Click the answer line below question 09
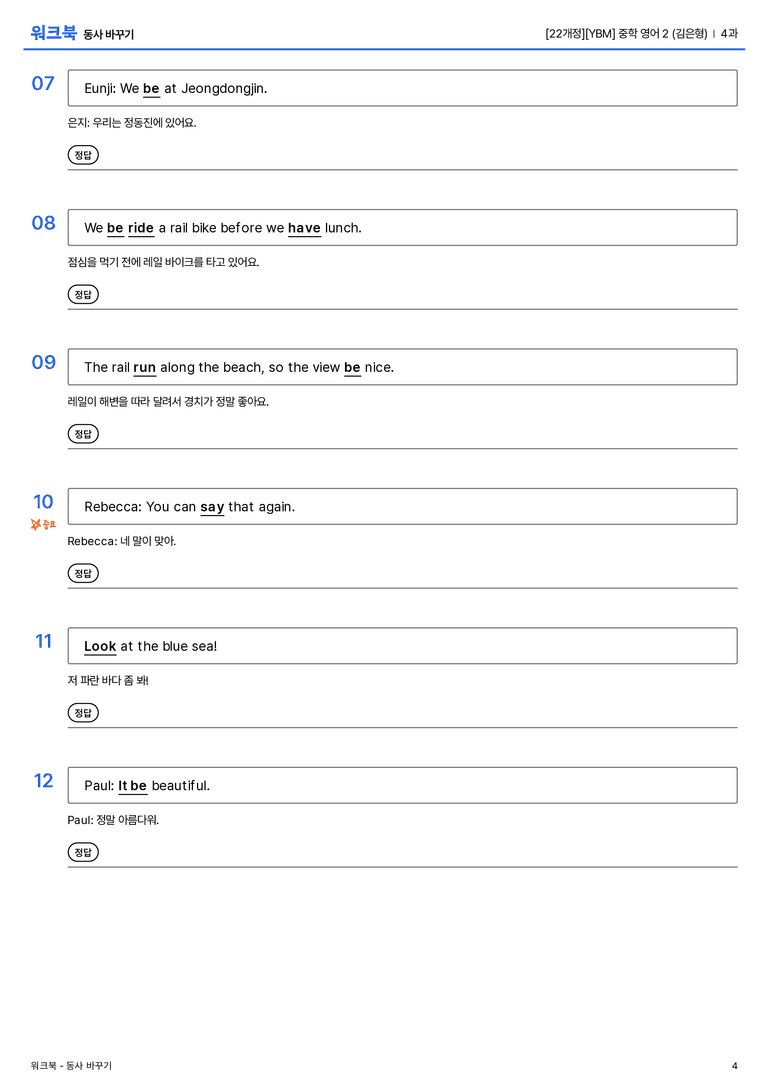The width and height of the screenshot is (768, 1087). click(402, 449)
